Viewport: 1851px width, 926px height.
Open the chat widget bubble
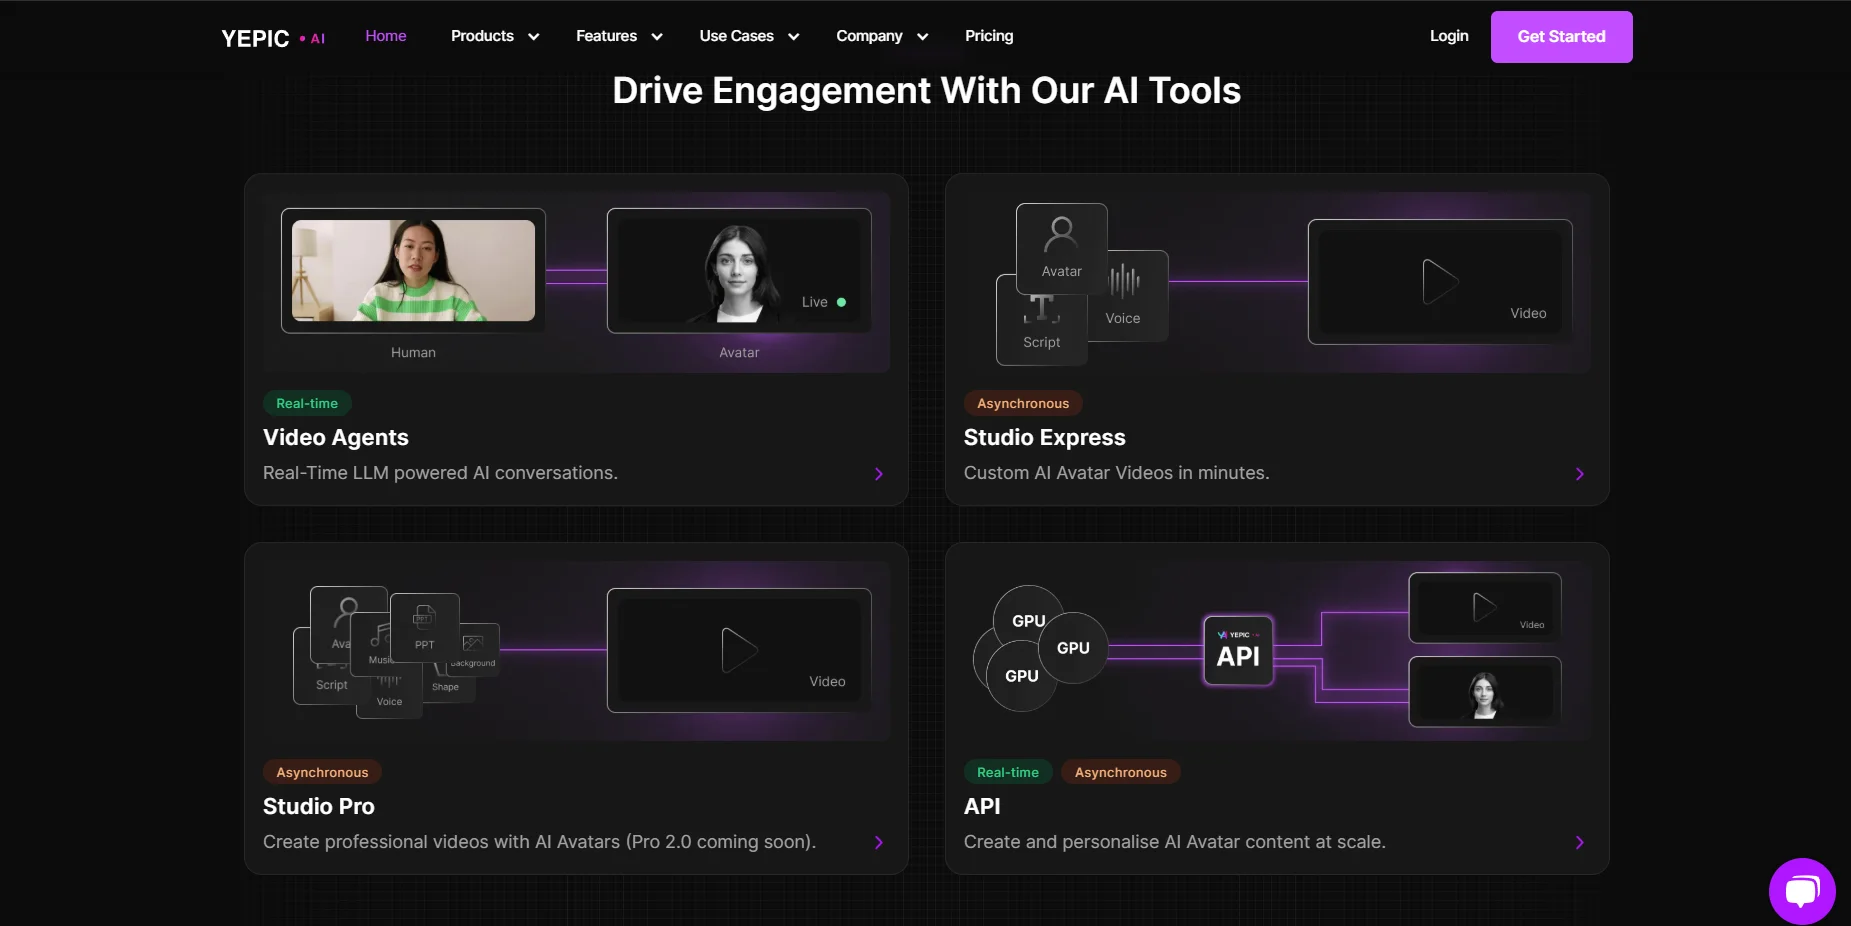tap(1800, 890)
